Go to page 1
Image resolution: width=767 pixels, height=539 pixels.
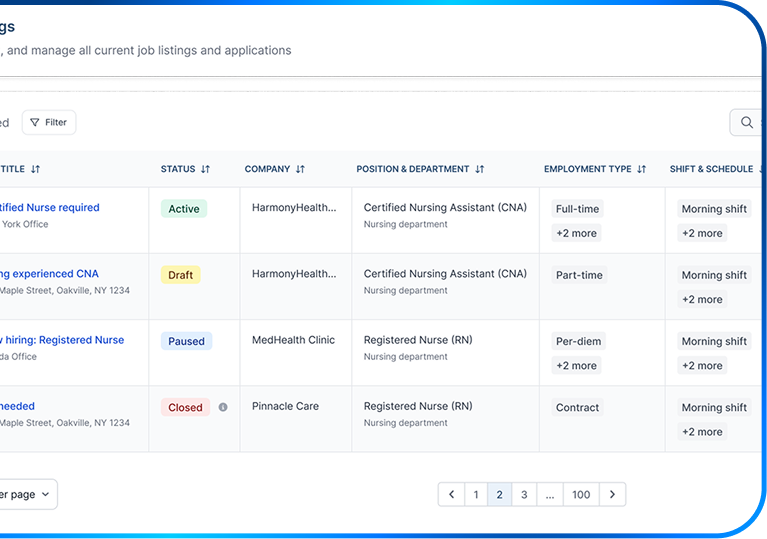tap(476, 494)
